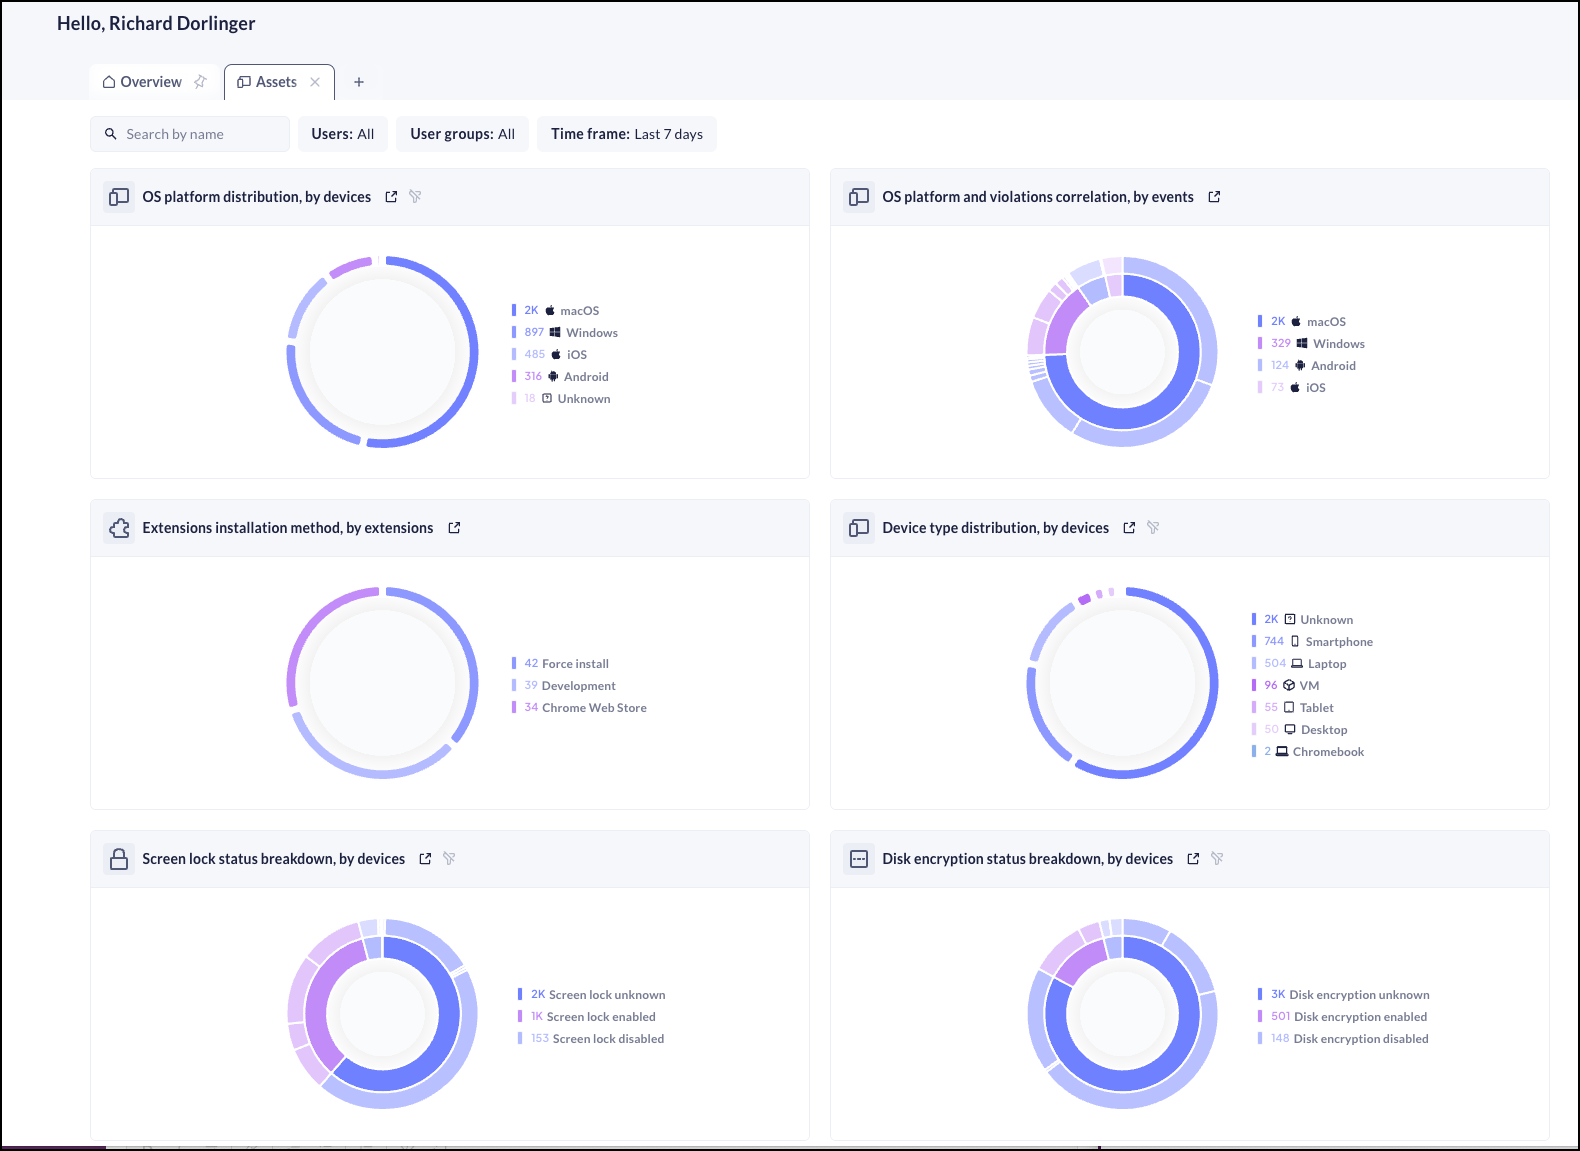Click Disk encryption disabled legend entry
The image size is (1580, 1151).
coord(1360,1039)
